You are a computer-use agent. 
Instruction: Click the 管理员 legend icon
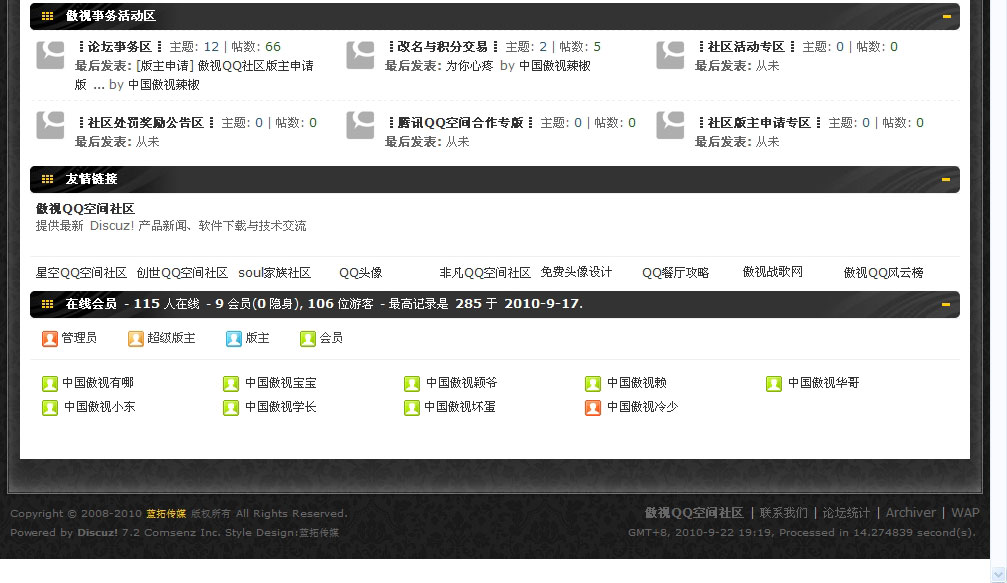tap(49, 338)
